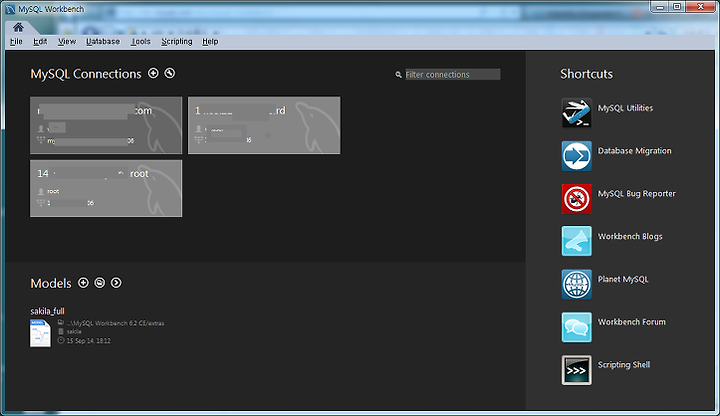Viewport: 720px width, 416px height.
Task: Click the user icon in the root tile
Action: click(41, 191)
